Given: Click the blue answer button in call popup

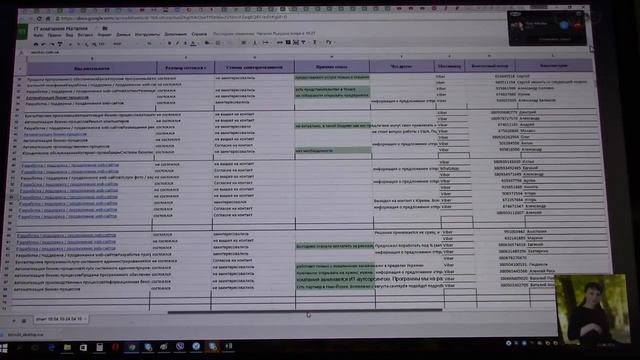Looking at the screenshot, I should [x=564, y=25].
